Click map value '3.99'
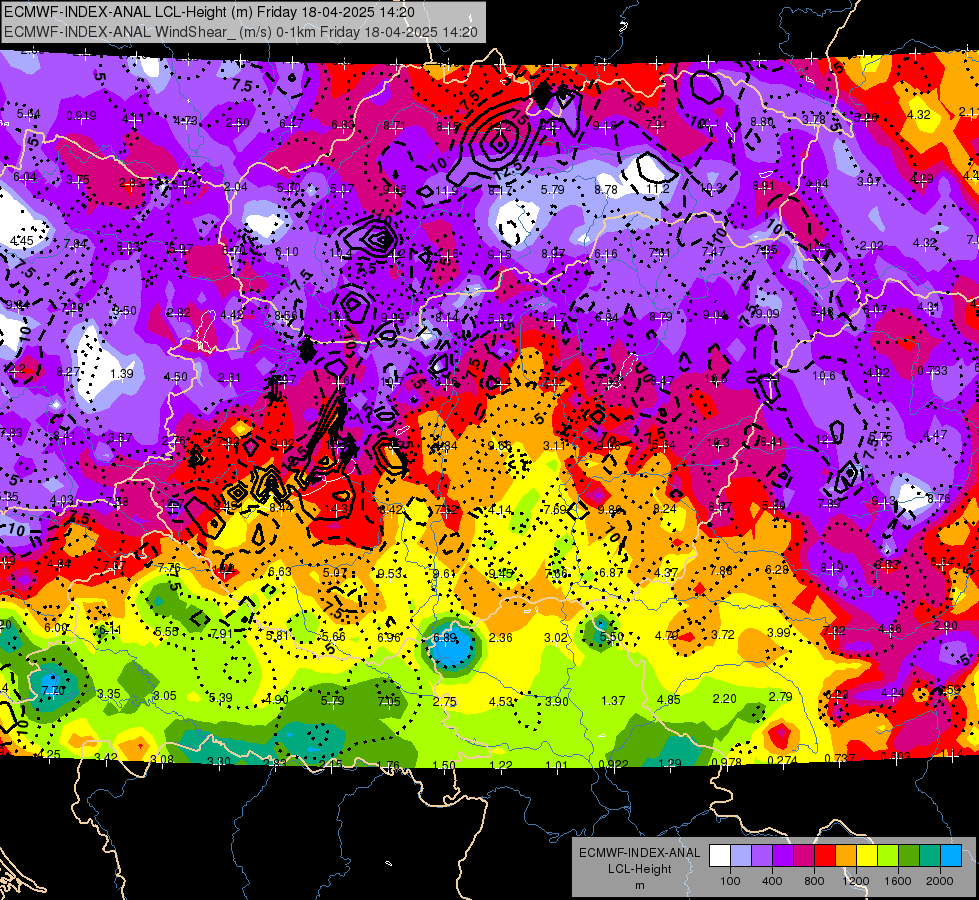This screenshot has height=900, width=979. (779, 633)
